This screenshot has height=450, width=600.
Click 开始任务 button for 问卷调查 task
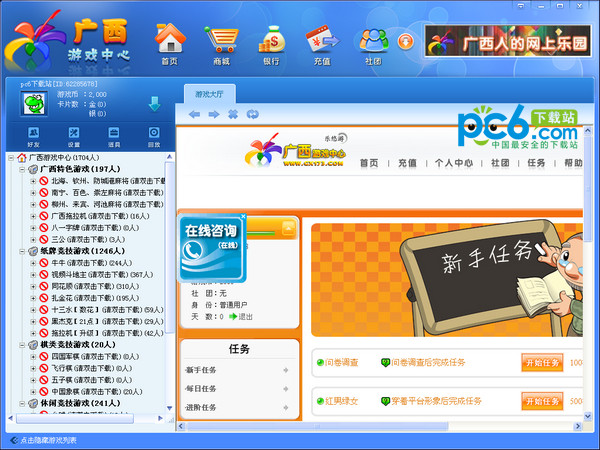[542, 362]
